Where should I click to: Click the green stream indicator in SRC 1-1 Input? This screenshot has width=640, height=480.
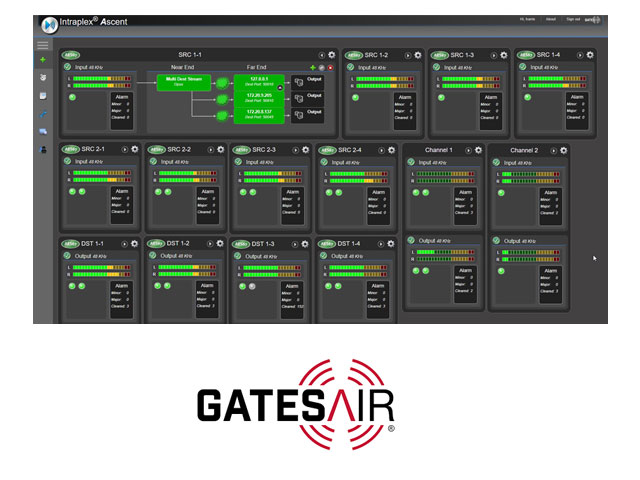click(x=72, y=97)
